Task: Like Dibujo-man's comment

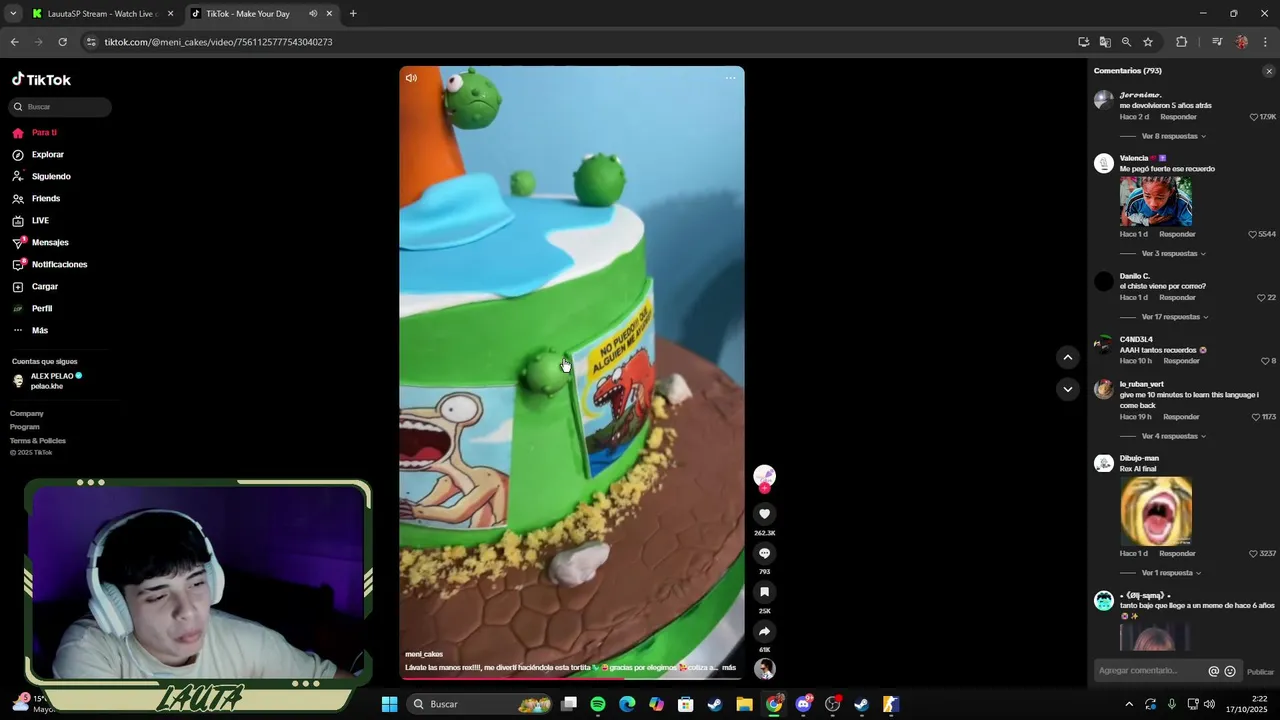Action: click(x=1253, y=554)
